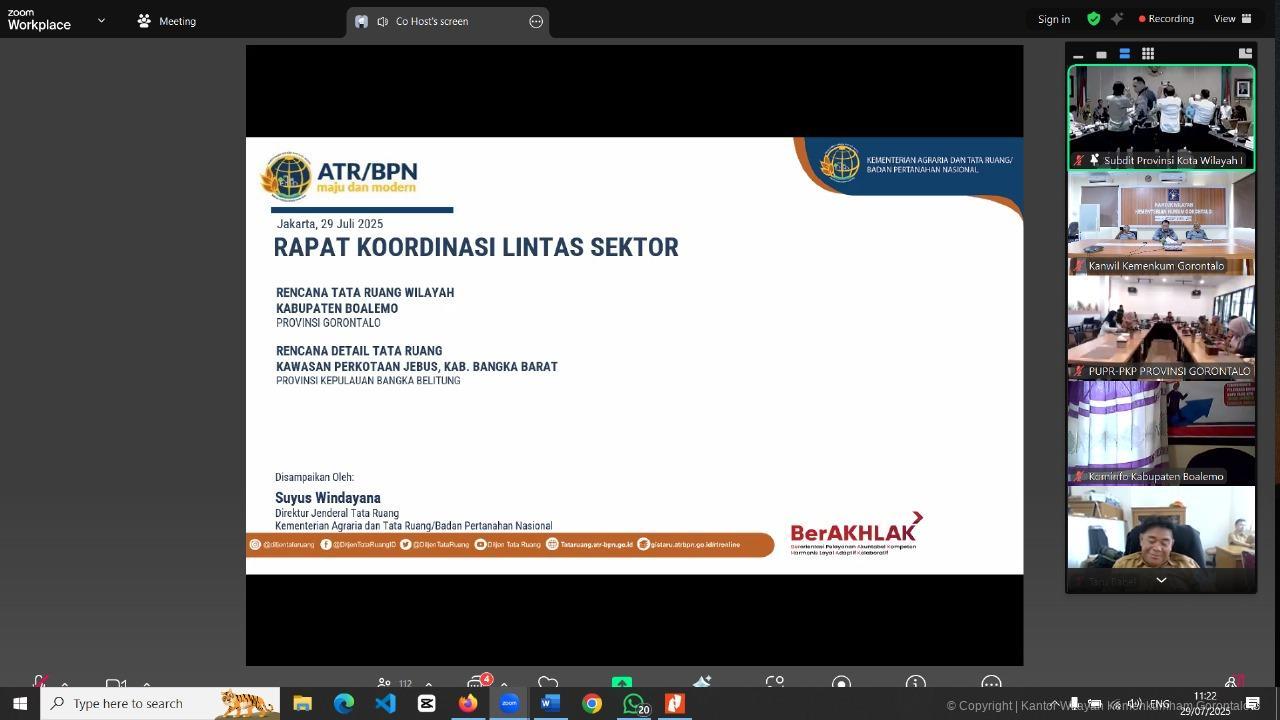Click the ATR/BPN maju dan modern logo
Screen dimensions: 1280x720
tap(339, 176)
